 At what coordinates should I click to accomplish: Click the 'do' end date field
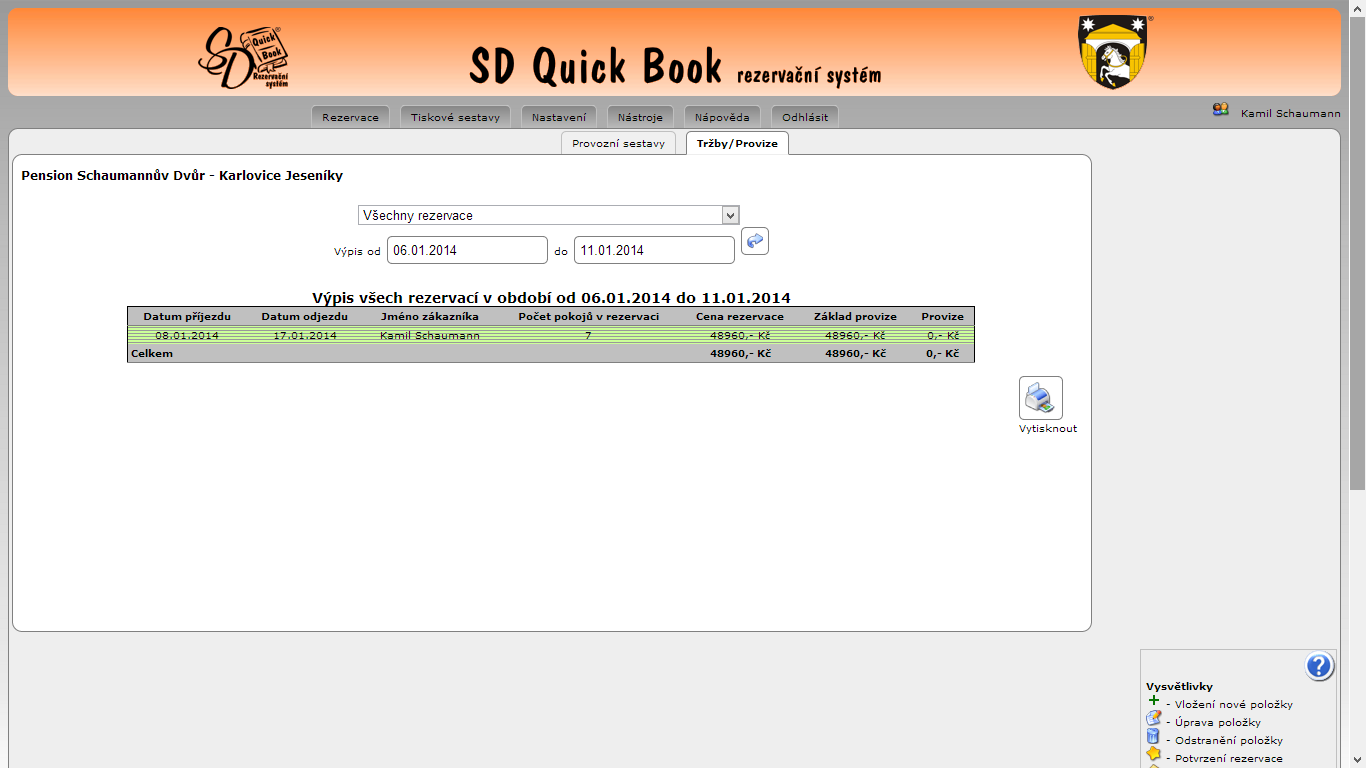tap(654, 250)
